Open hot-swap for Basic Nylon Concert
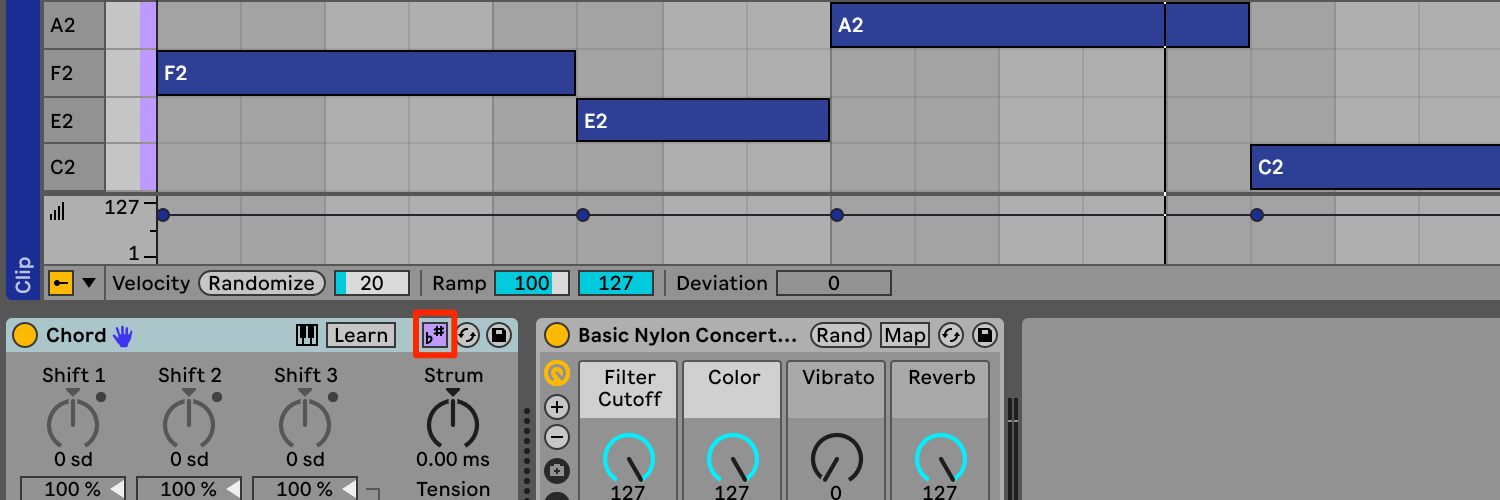1500x500 pixels. pos(951,335)
